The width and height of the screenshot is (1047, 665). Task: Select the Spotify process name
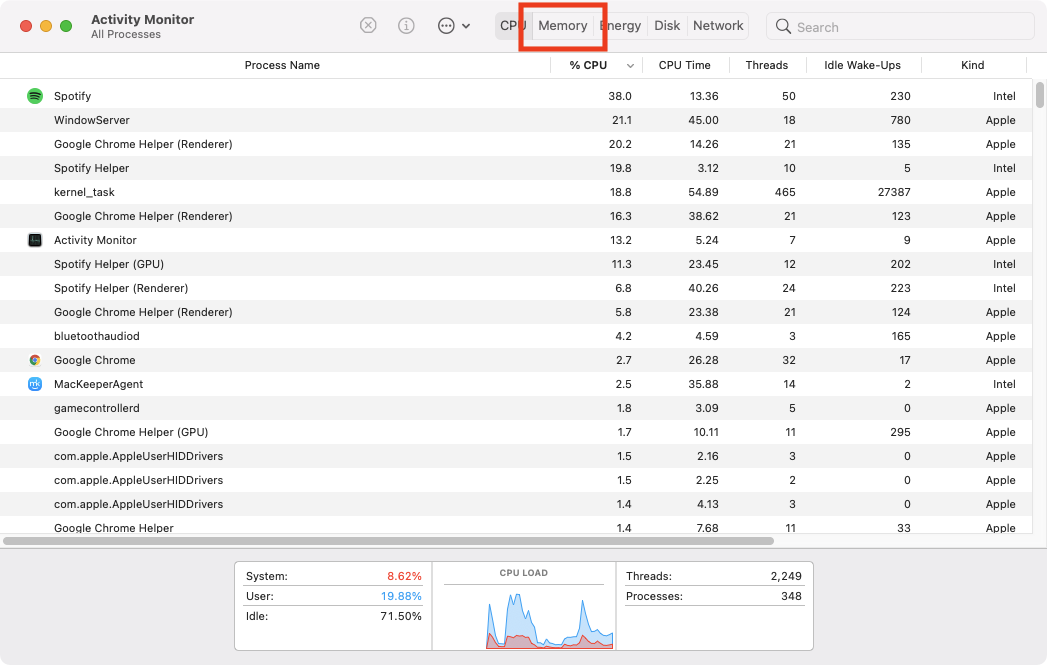tap(72, 96)
